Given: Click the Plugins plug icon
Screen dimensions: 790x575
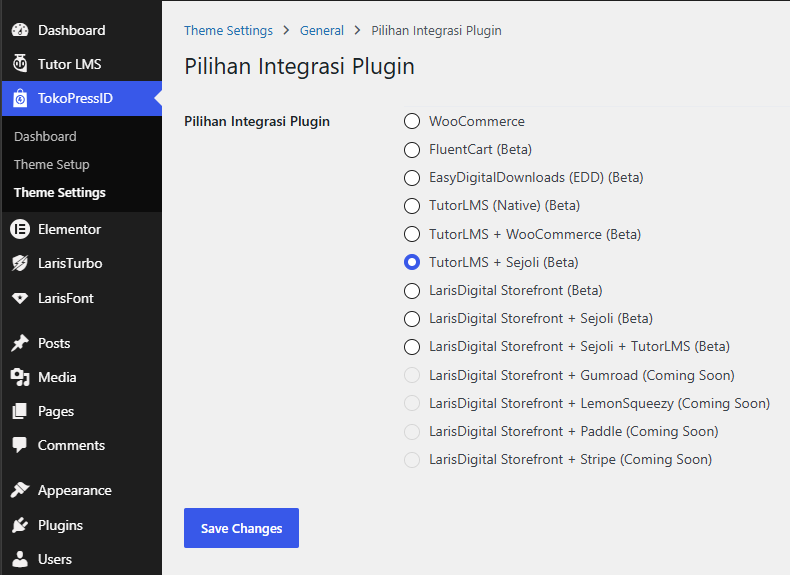Looking at the screenshot, I should click(20, 525).
